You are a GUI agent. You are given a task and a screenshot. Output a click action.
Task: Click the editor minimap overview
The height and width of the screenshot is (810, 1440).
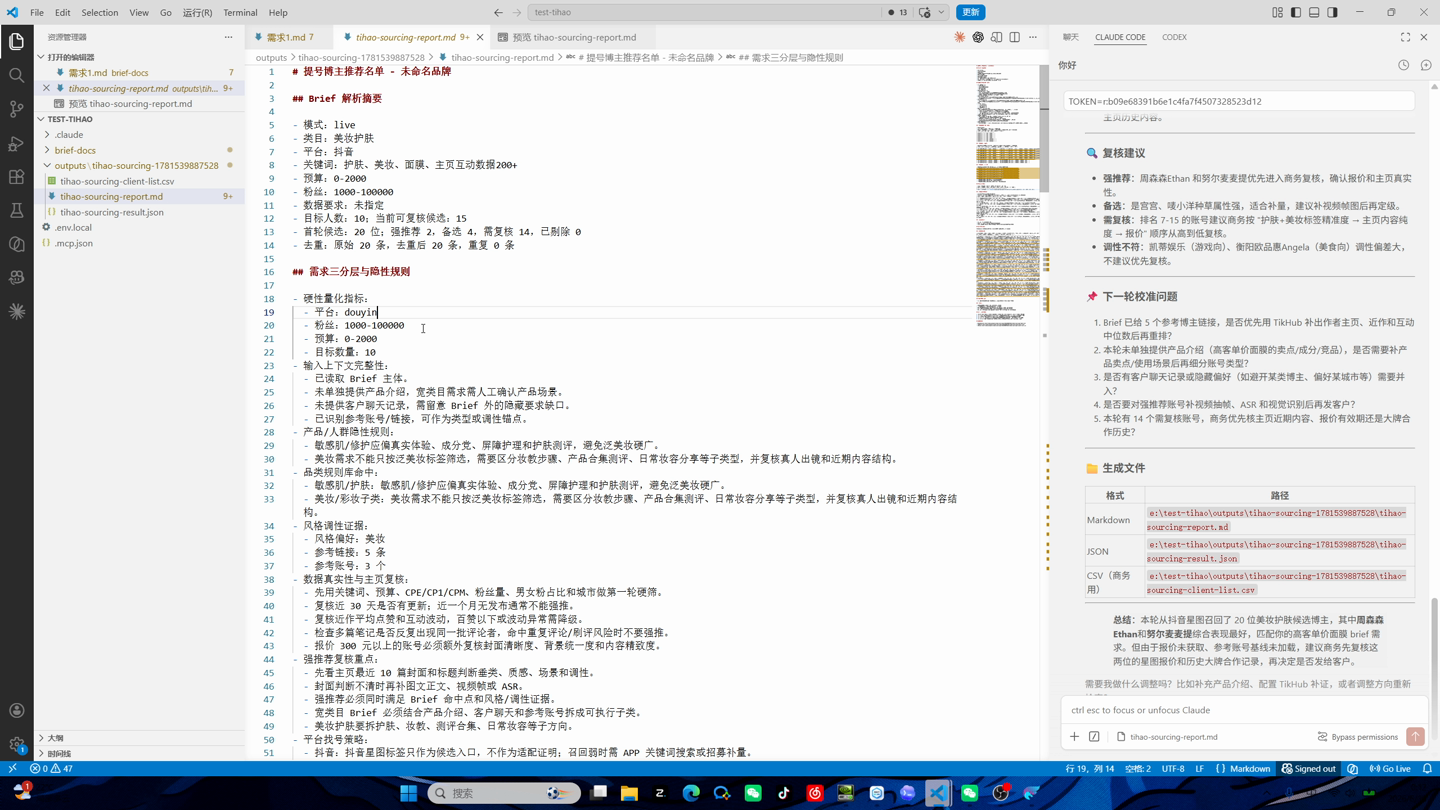[1007, 195]
